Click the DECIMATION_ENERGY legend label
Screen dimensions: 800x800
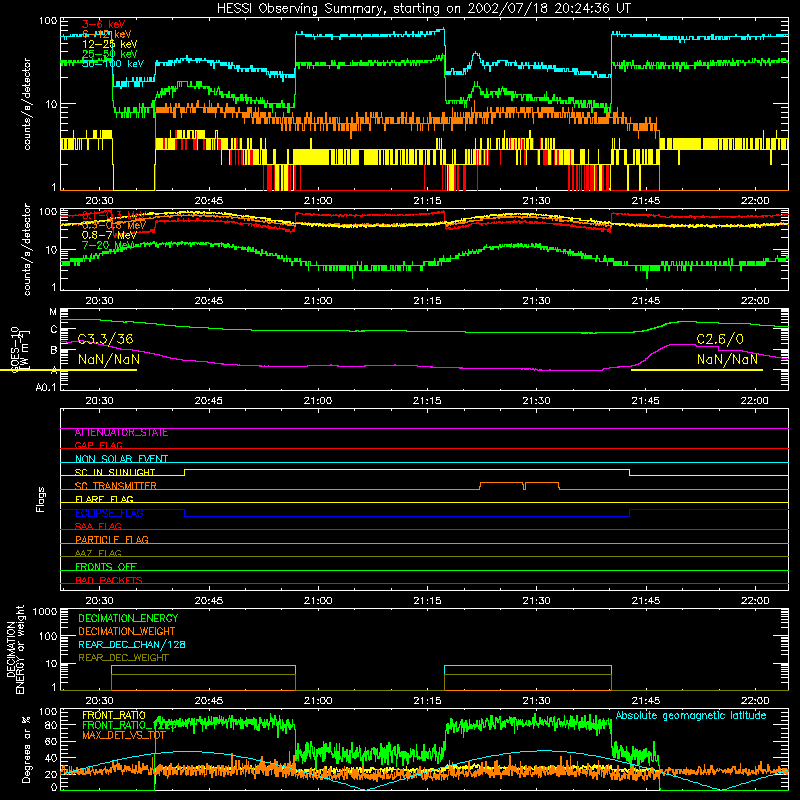coord(128,618)
